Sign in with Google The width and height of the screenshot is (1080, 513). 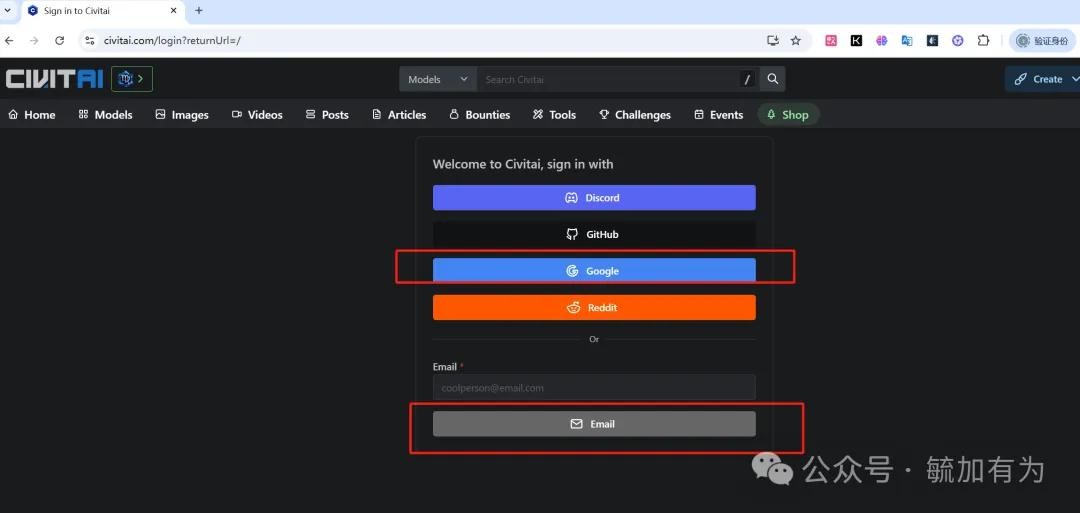594,271
